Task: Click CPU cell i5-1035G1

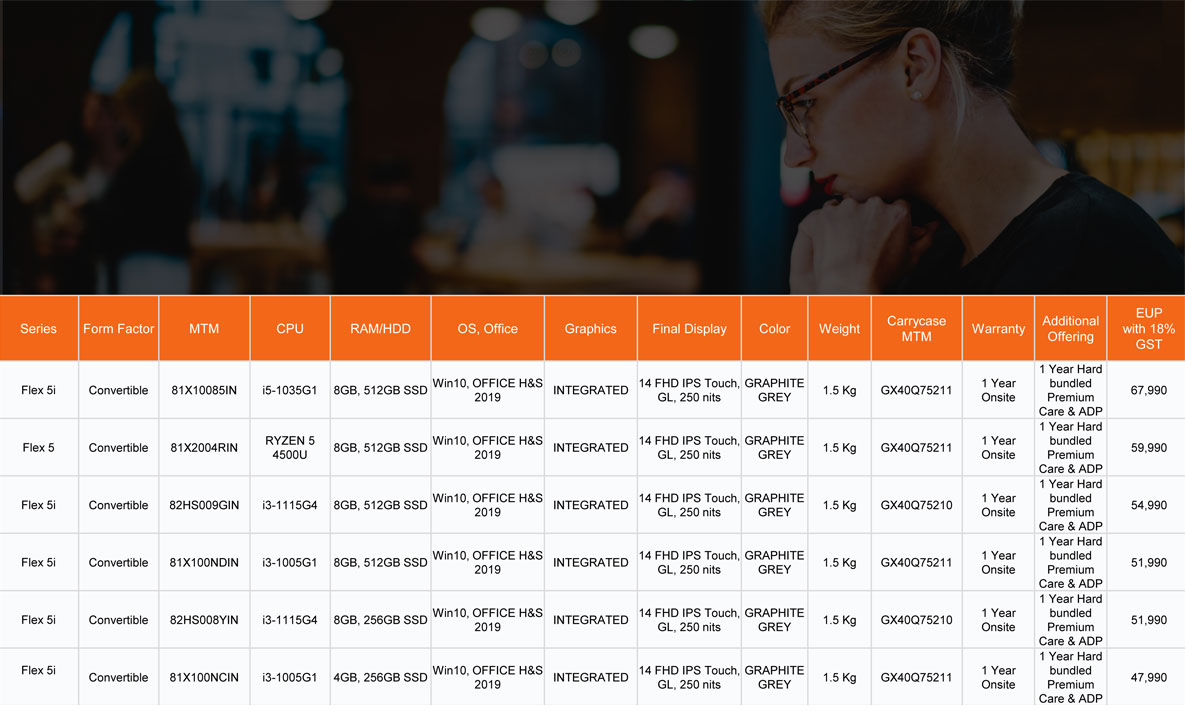Action: tap(289, 390)
